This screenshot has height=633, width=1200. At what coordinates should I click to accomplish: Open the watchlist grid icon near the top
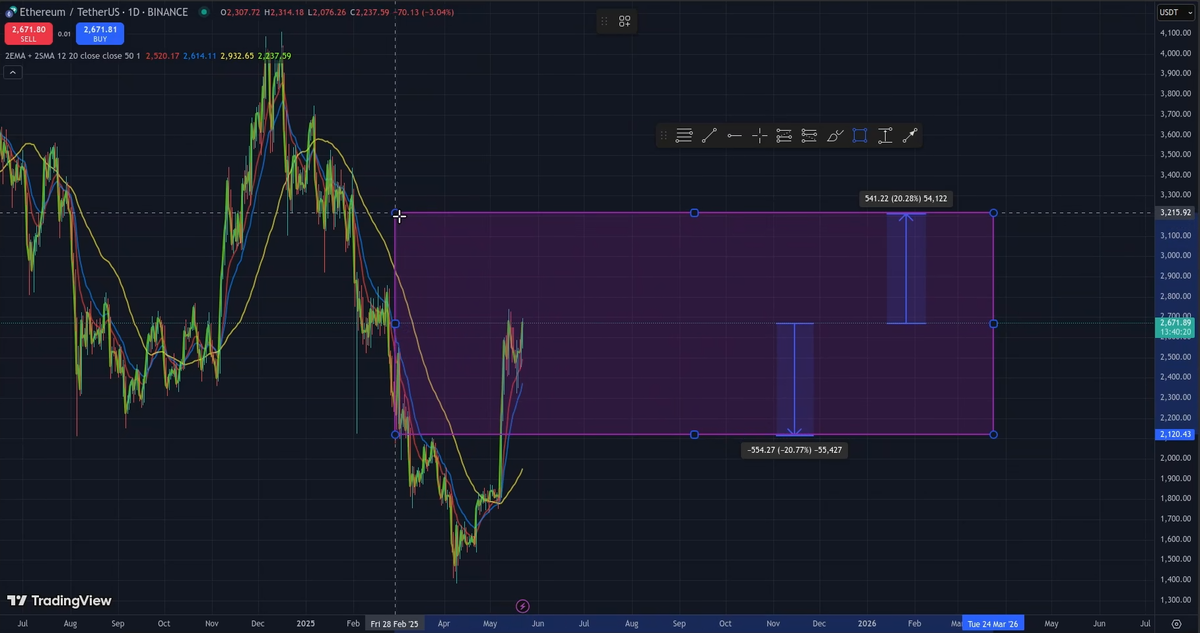pyautogui.click(x=624, y=21)
